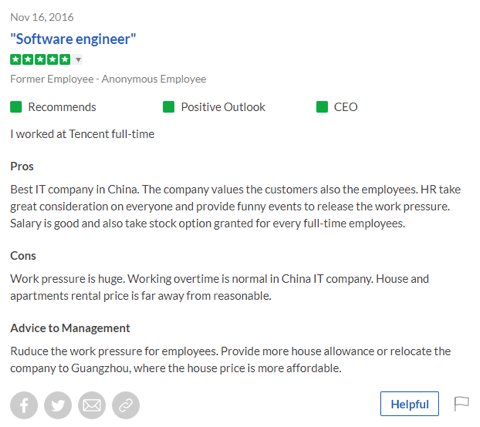Share review via Facebook icon
Viewport: 480px width, 427px height.
[24, 405]
